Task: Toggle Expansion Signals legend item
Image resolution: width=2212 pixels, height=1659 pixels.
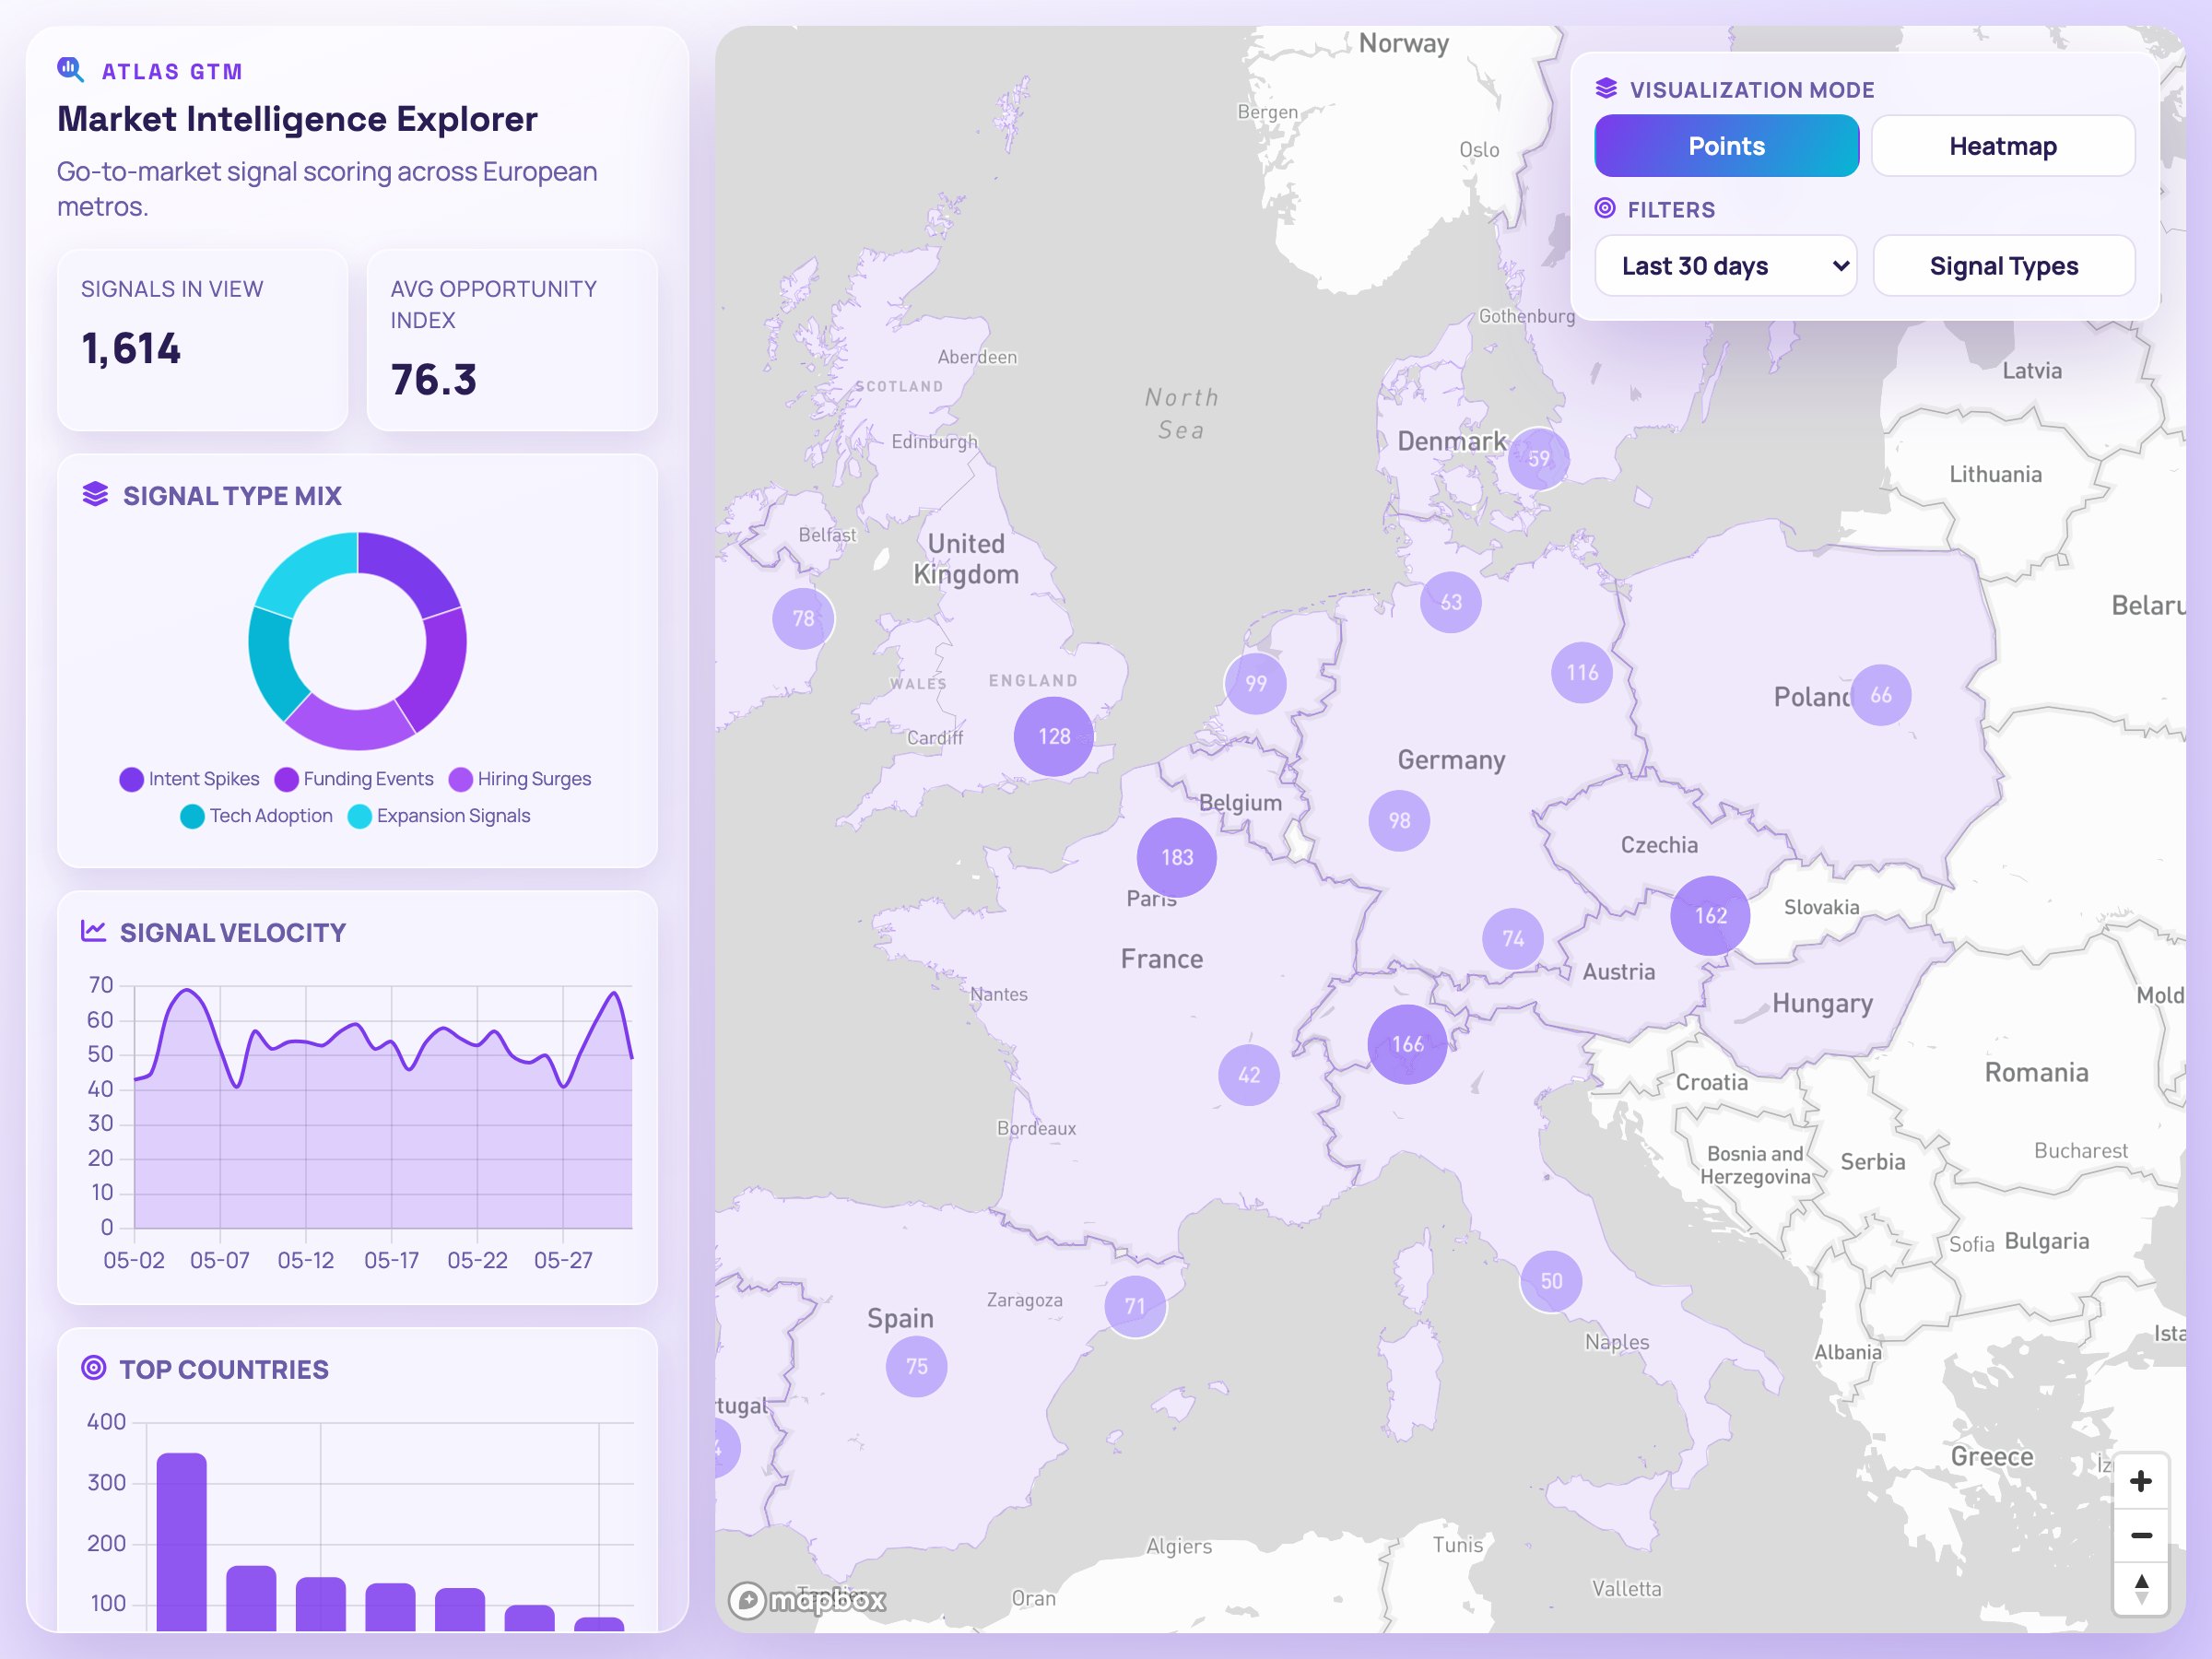Action: pos(439,816)
